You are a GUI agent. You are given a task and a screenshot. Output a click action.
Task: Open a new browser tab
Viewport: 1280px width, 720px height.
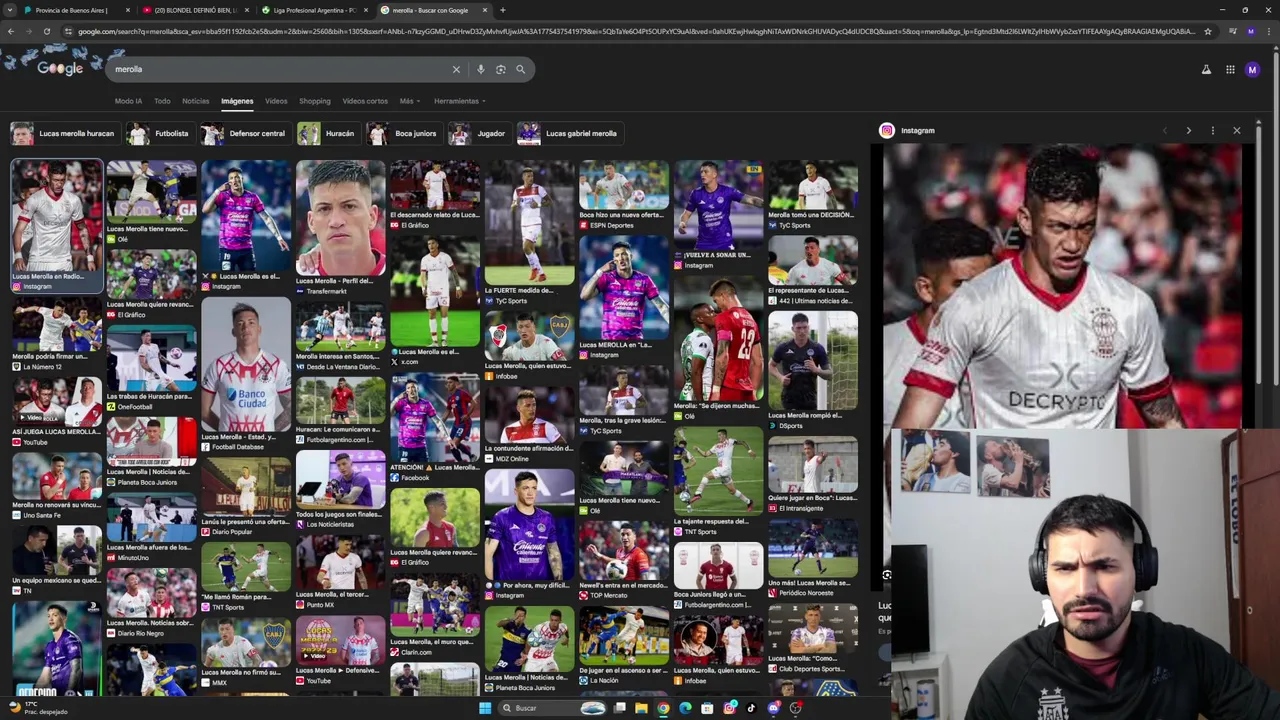click(502, 10)
